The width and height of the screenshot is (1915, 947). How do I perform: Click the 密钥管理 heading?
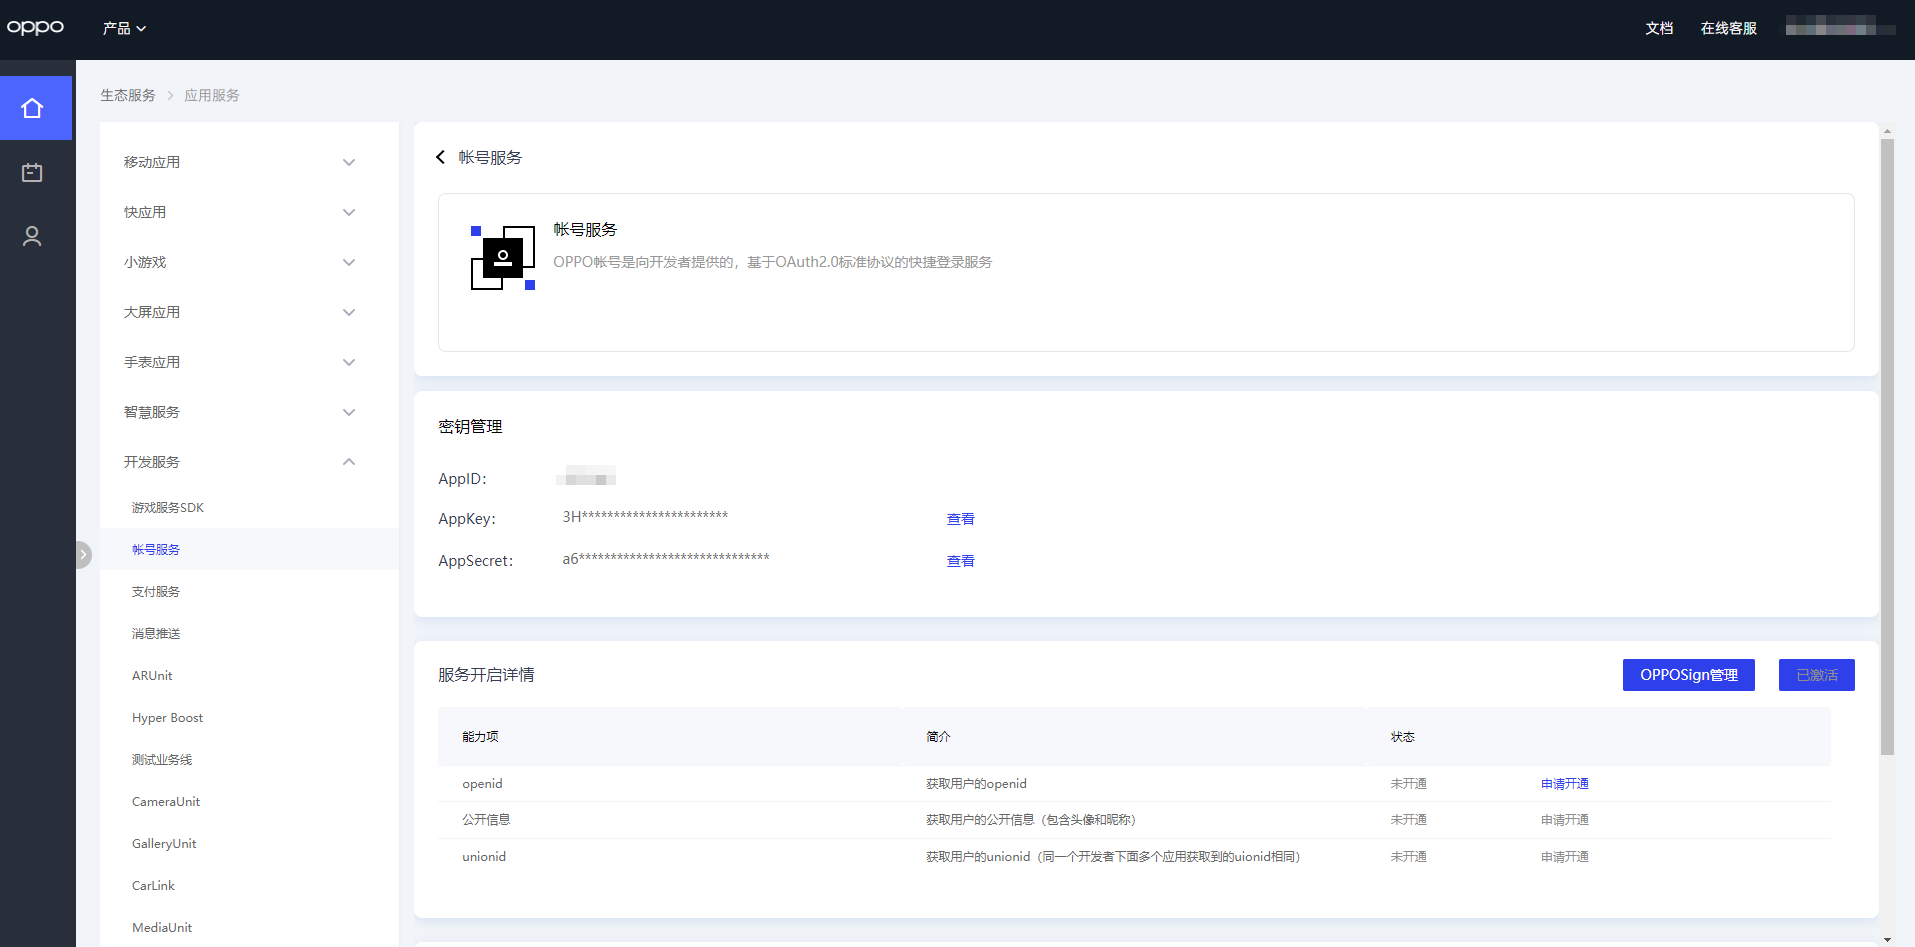coord(470,427)
